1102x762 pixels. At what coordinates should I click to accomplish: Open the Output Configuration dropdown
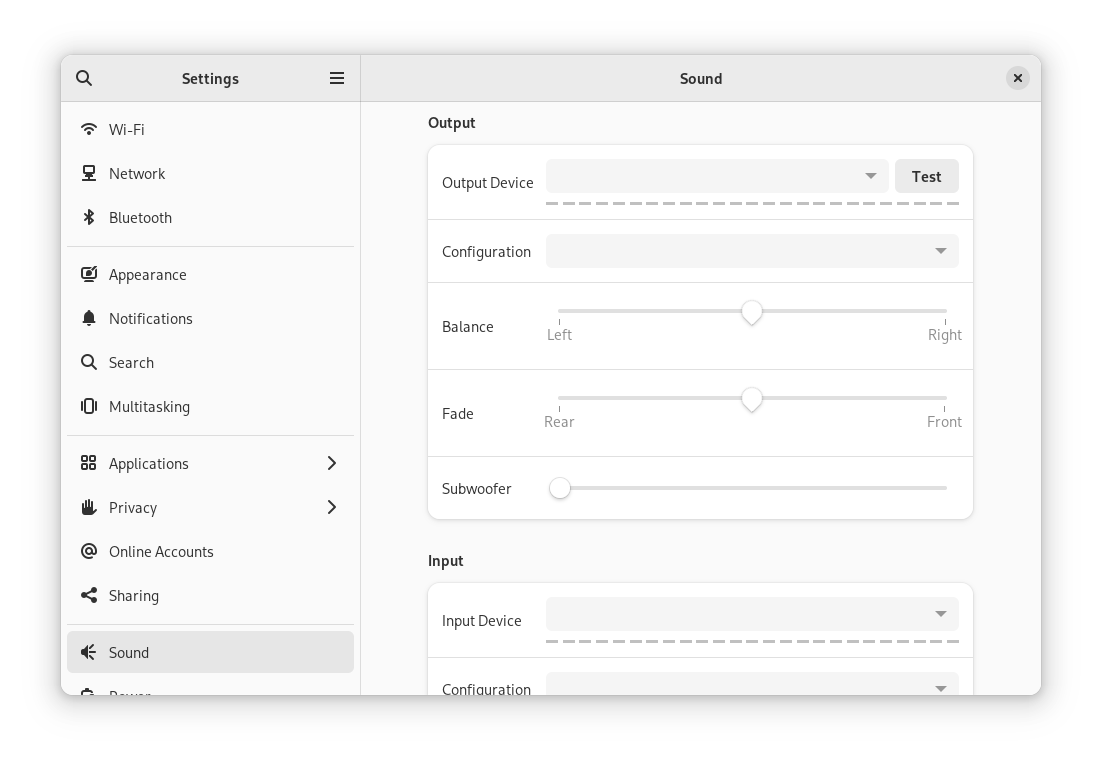pos(752,251)
